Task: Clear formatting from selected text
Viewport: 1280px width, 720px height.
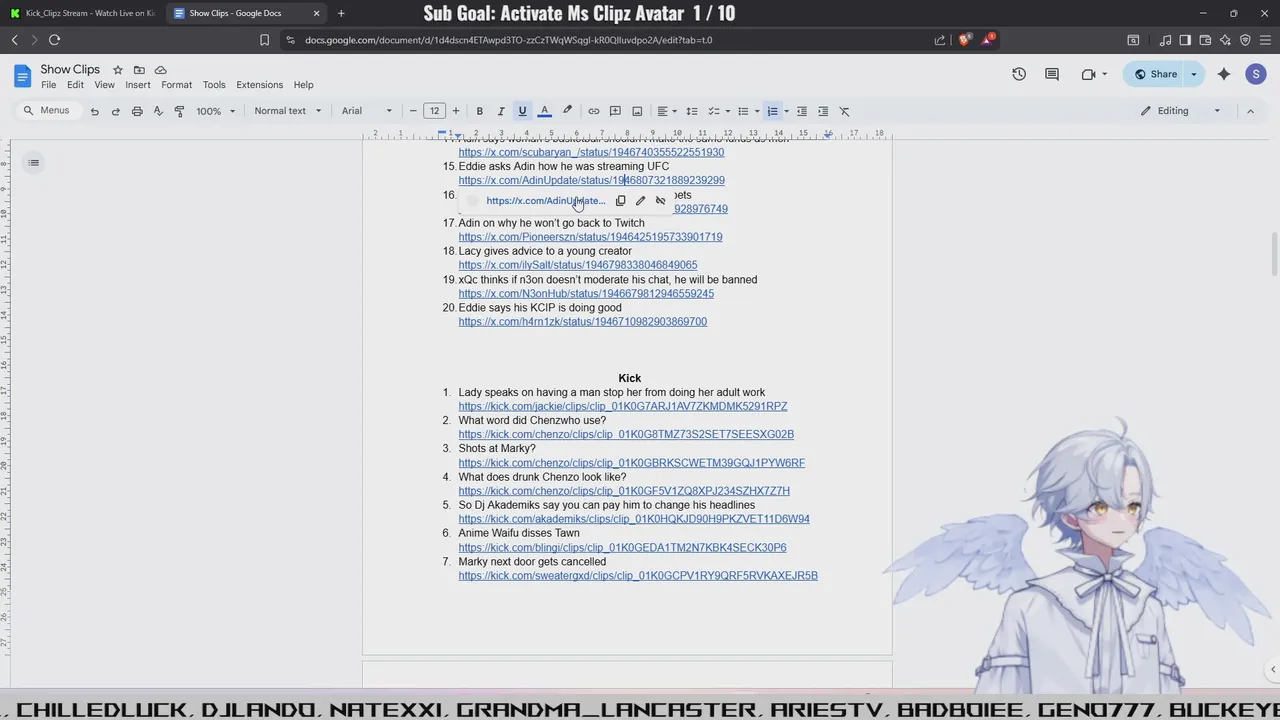Action: click(844, 111)
